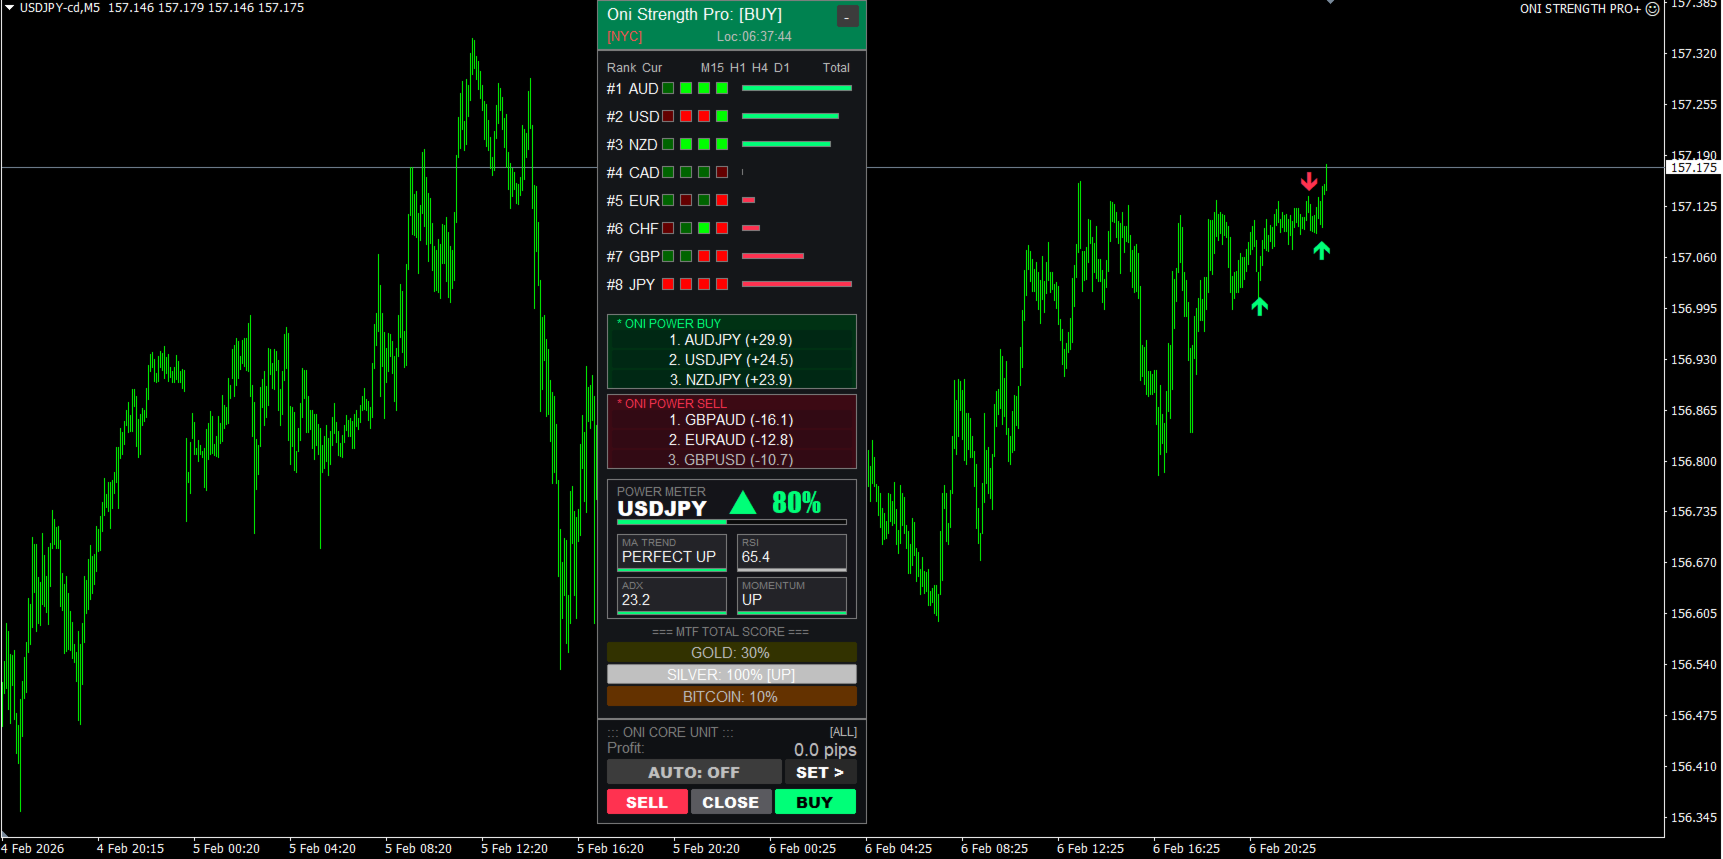Click CAD row D1 strength square
Screen dimensions: 1723x859
(x=722, y=172)
